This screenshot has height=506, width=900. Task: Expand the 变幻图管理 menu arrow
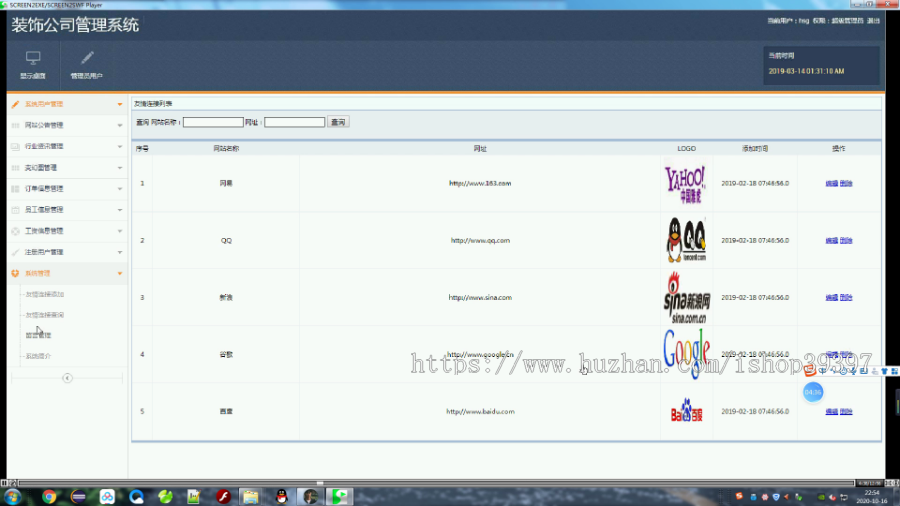pos(120,168)
